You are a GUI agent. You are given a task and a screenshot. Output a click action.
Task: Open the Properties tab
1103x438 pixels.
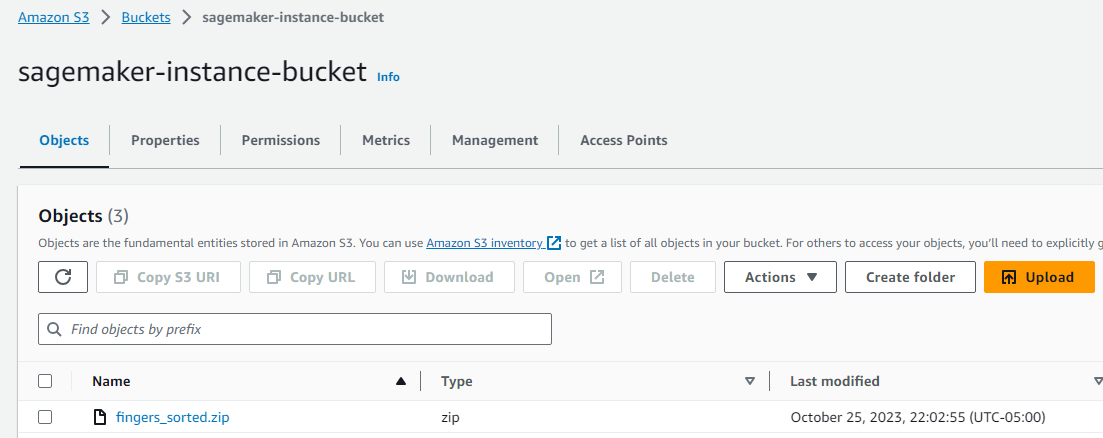165,141
